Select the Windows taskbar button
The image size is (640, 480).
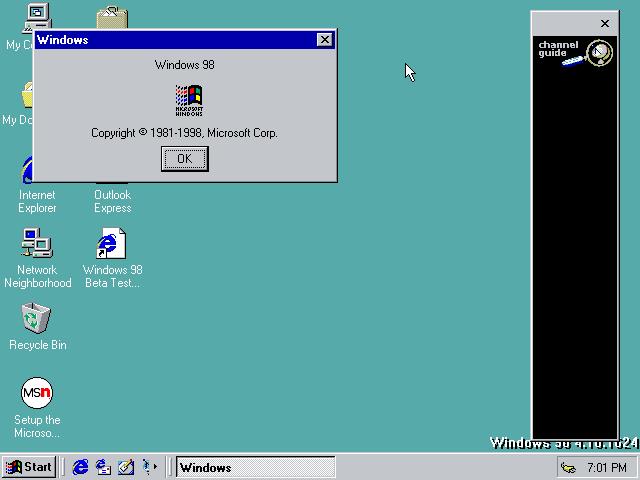click(x=256, y=467)
